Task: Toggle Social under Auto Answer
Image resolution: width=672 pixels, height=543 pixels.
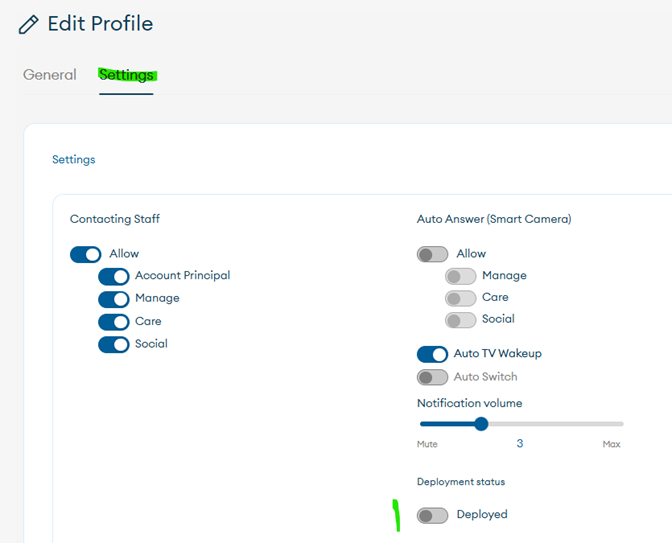Action: pos(460,320)
